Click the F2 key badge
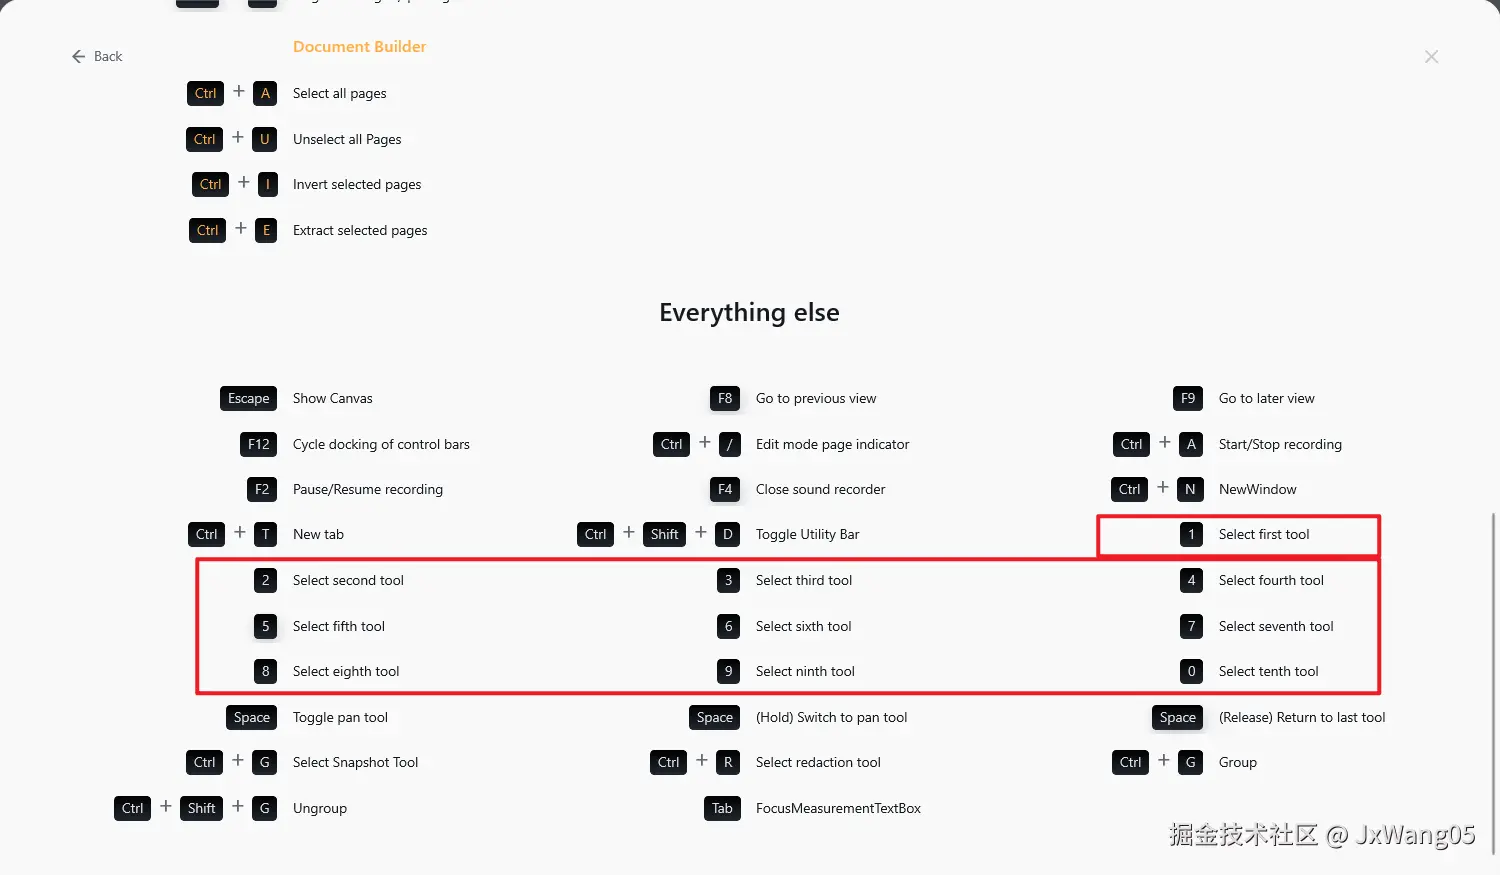The image size is (1500, 875). (262, 489)
